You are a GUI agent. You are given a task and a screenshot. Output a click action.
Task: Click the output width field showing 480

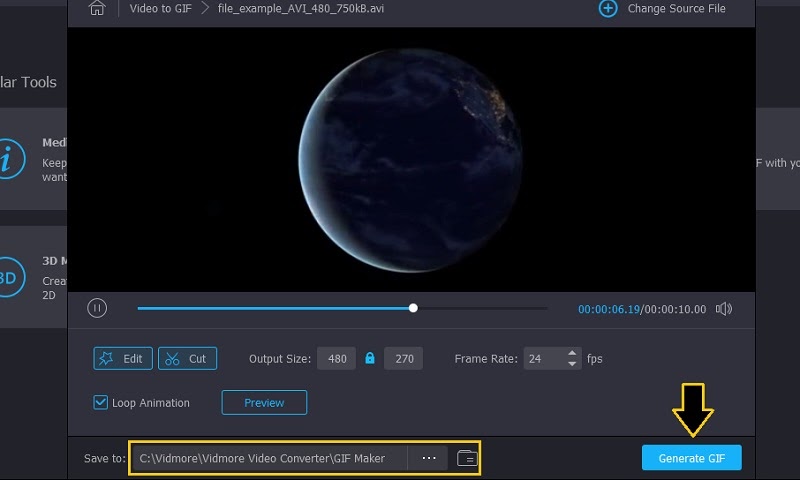point(336,358)
